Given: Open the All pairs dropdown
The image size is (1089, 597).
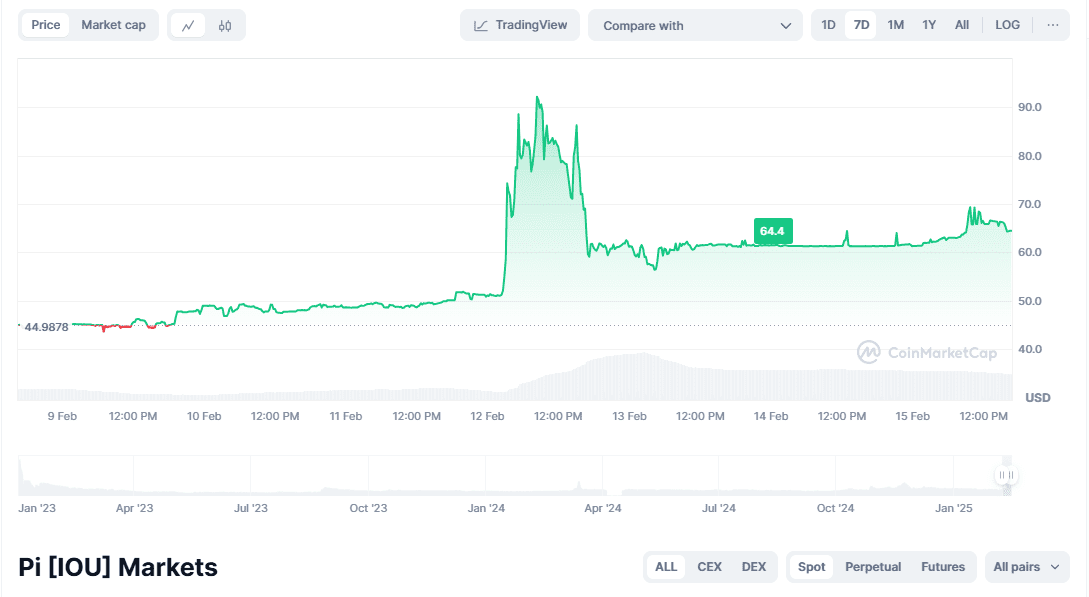Looking at the screenshot, I should click(x=1026, y=566).
